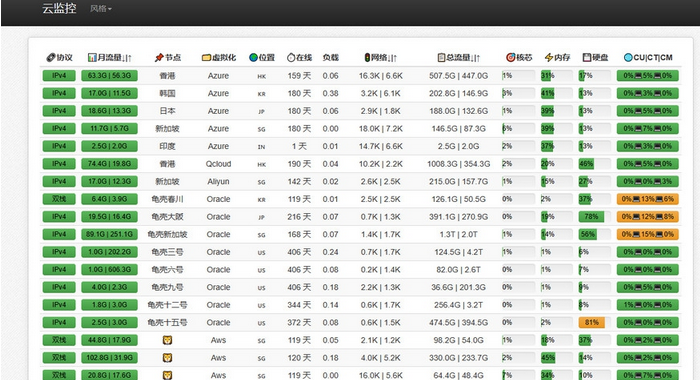This screenshot has height=380, width=700.
Task: Click the orange 81% disk bar
Action: pyautogui.click(x=592, y=322)
